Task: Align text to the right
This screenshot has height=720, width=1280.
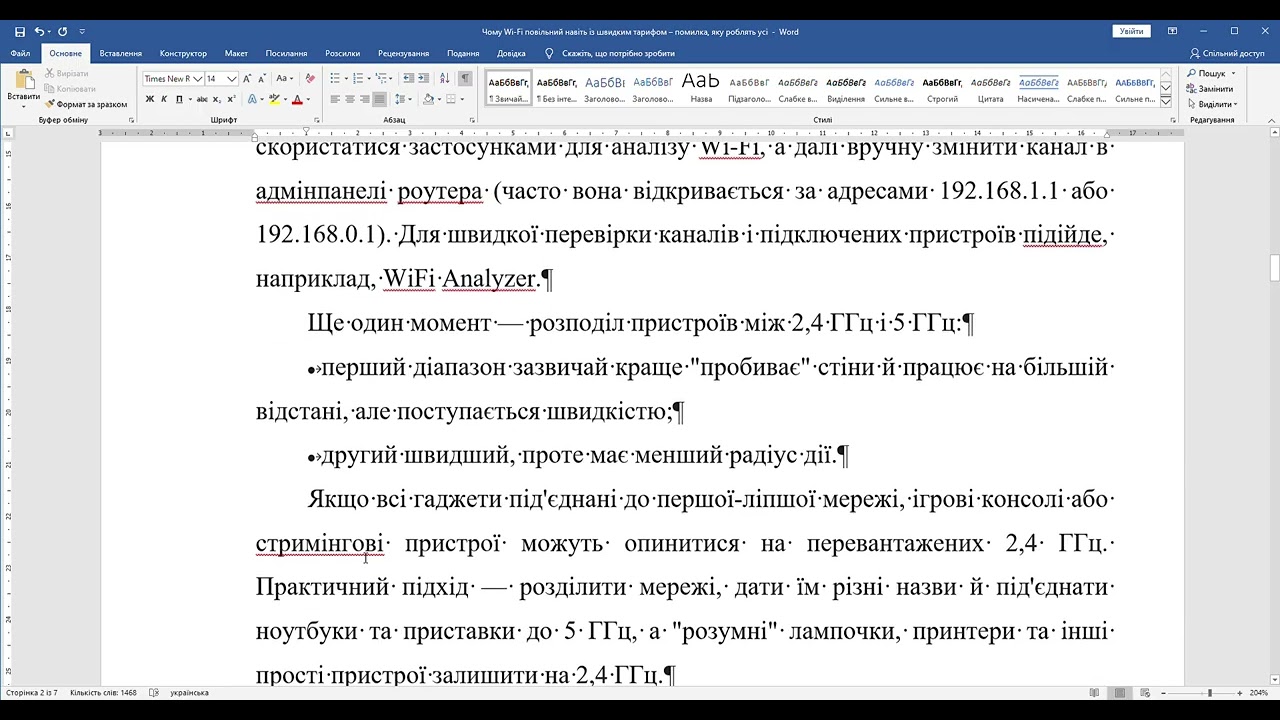Action: [365, 99]
